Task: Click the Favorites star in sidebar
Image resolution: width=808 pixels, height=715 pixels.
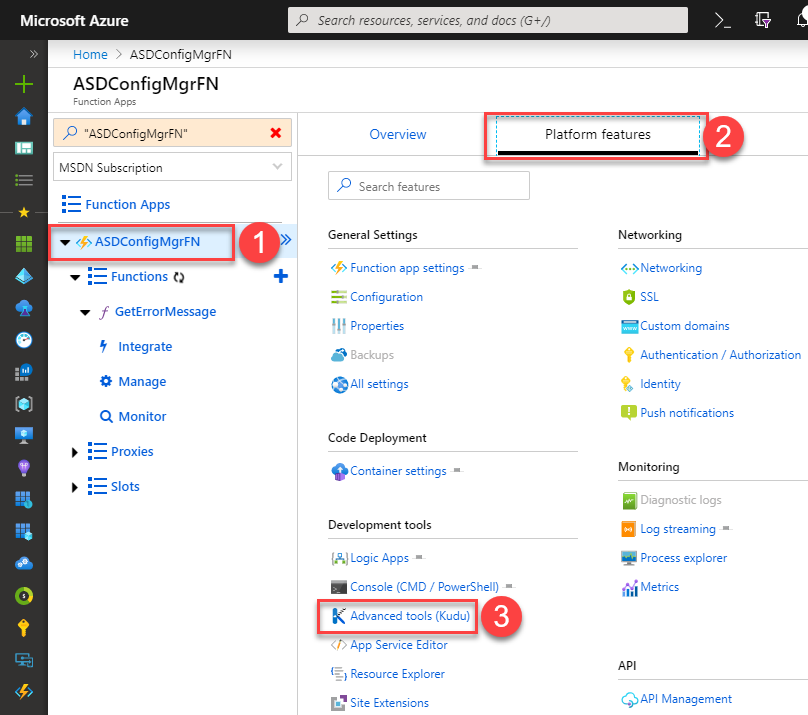Action: click(24, 212)
